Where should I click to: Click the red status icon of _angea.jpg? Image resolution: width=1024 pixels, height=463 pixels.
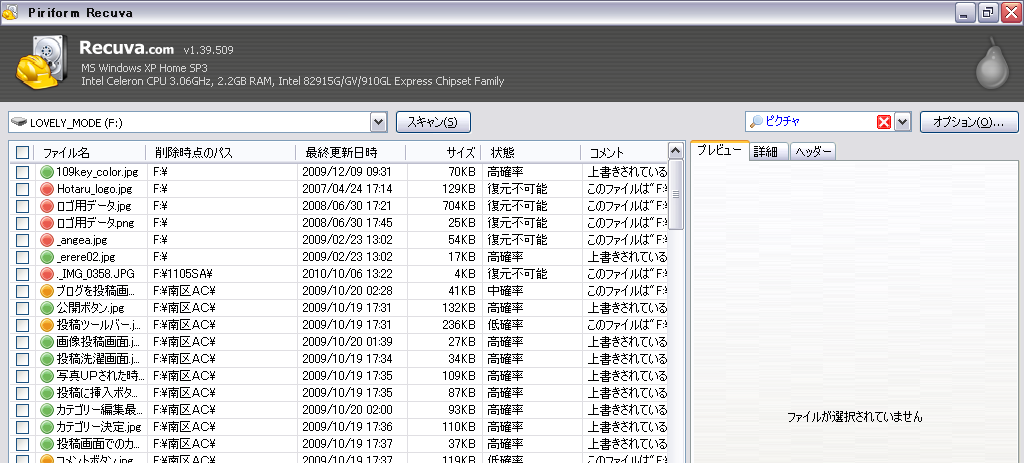(x=46, y=240)
